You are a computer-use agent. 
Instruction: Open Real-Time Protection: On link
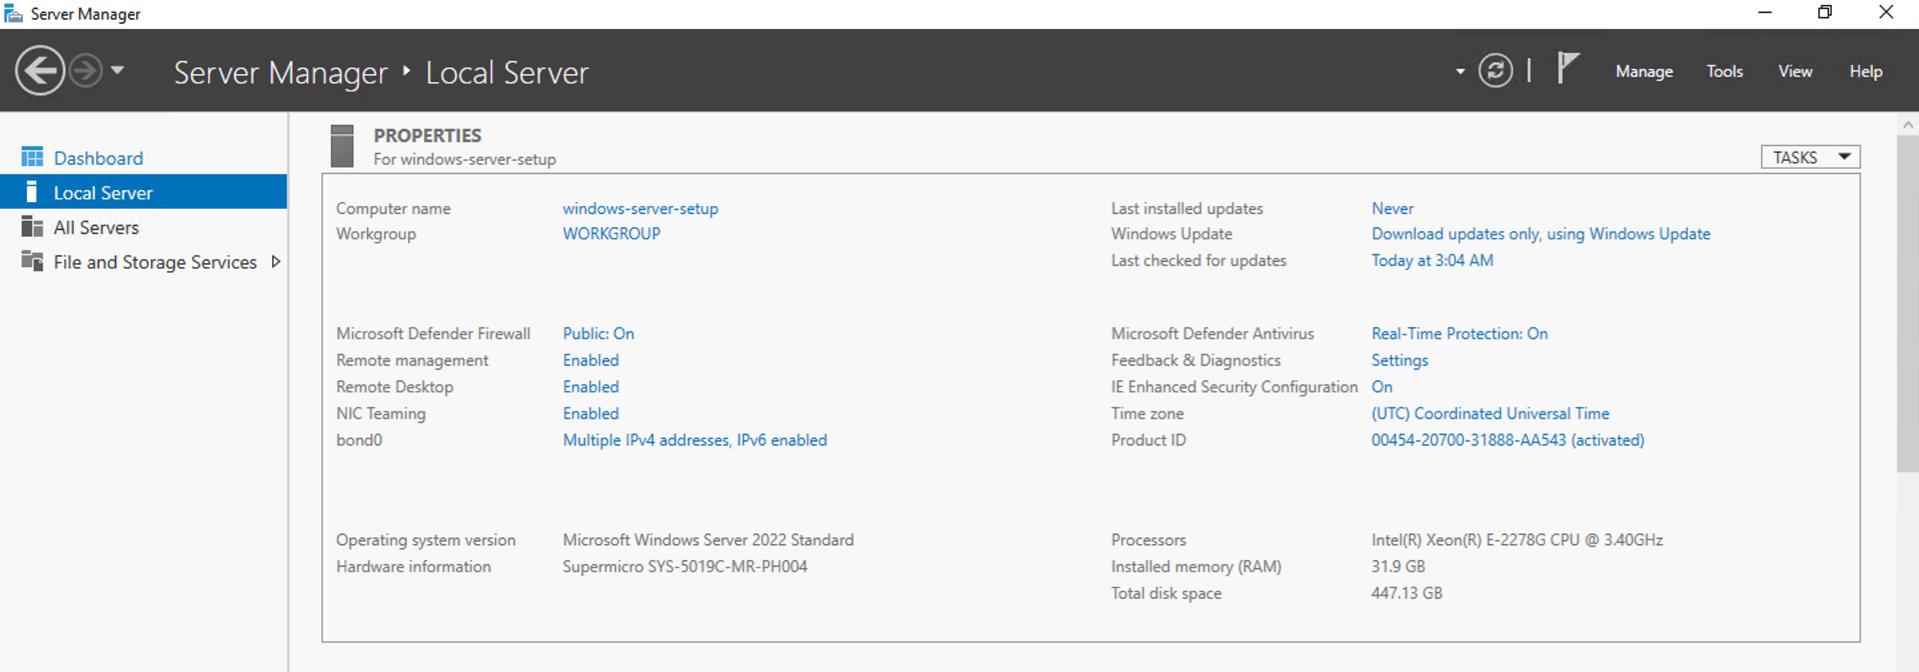(1459, 334)
